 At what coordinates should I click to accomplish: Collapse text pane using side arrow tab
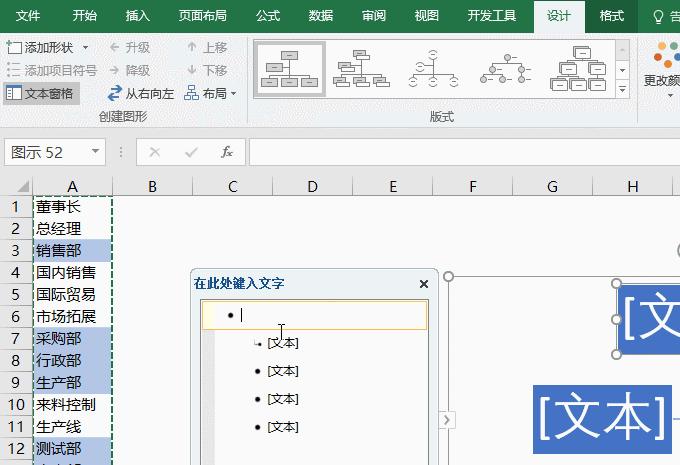click(x=447, y=420)
